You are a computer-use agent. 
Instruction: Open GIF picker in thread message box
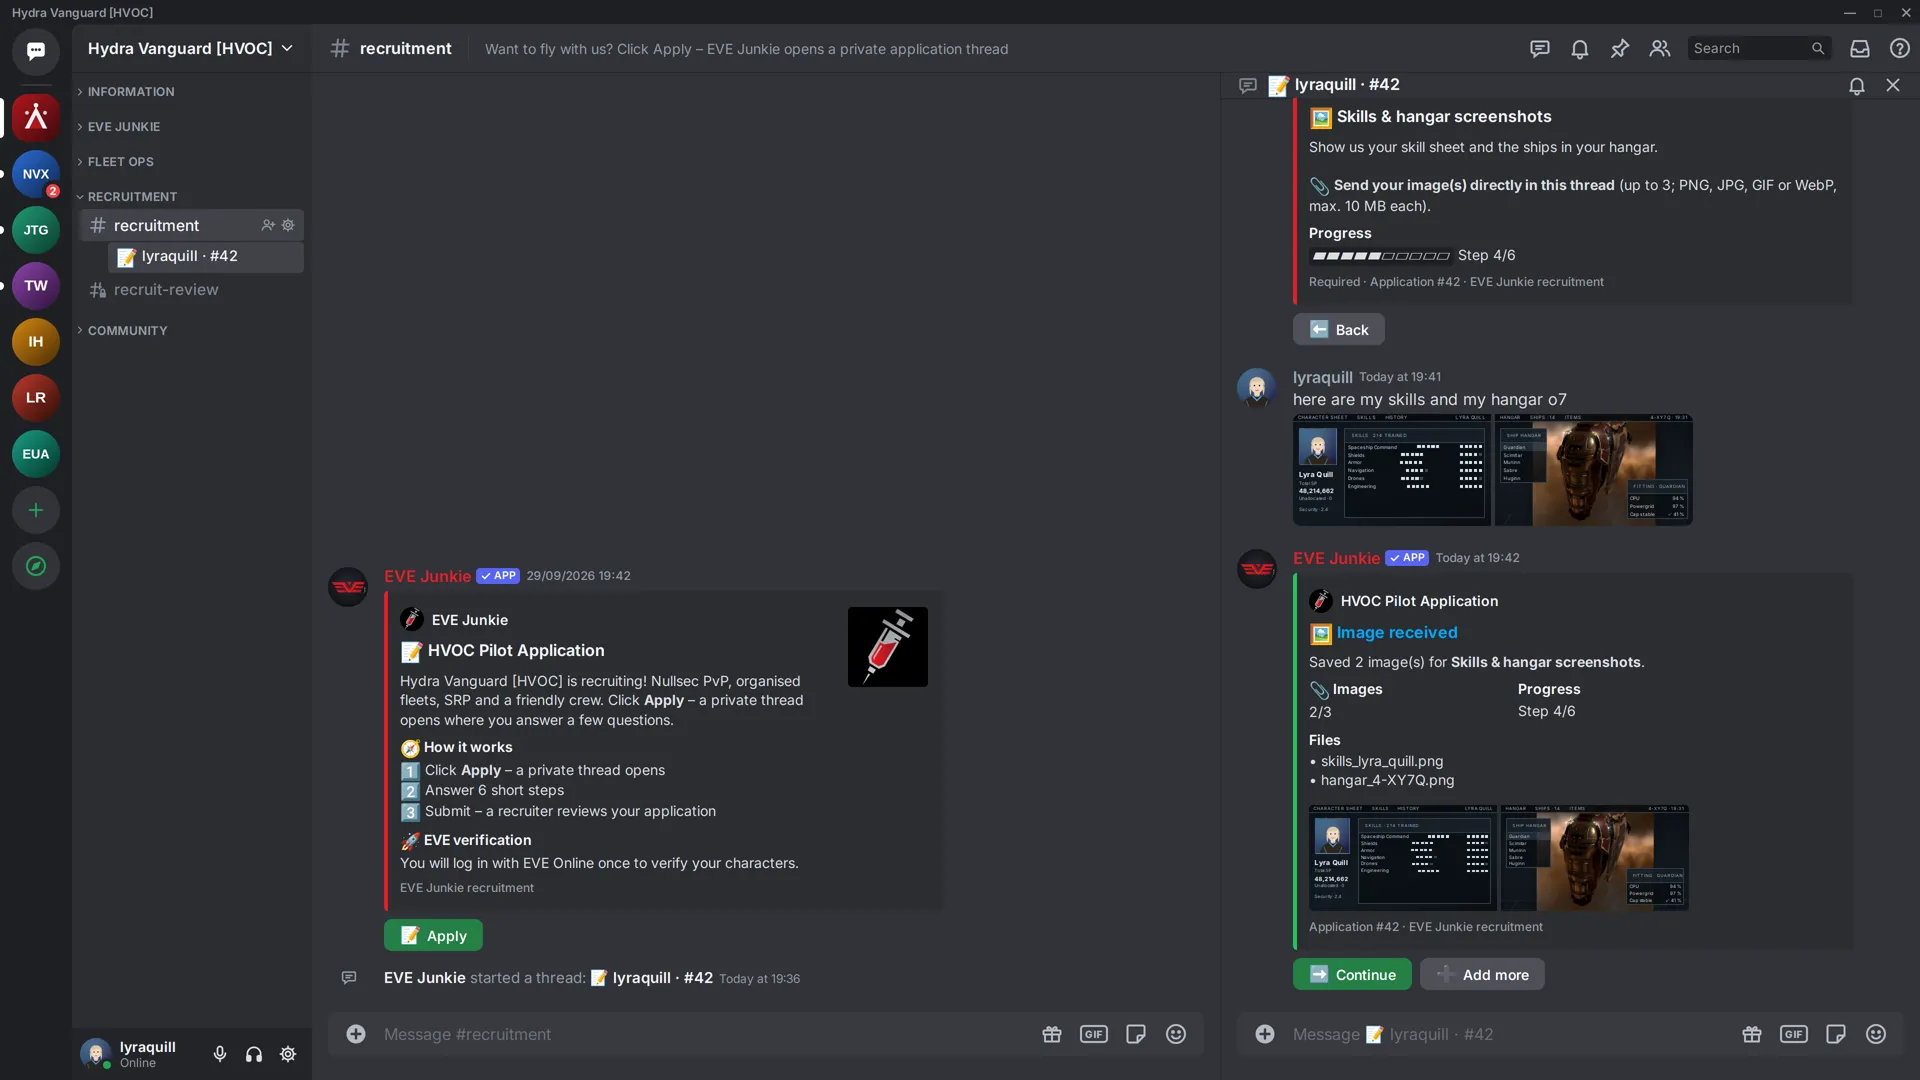click(x=1794, y=1034)
